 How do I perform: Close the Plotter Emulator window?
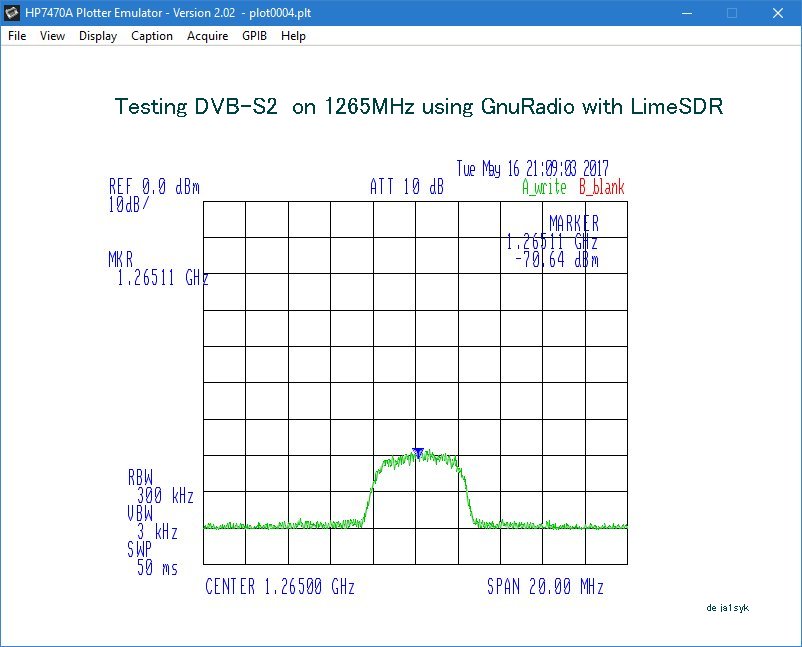778,13
